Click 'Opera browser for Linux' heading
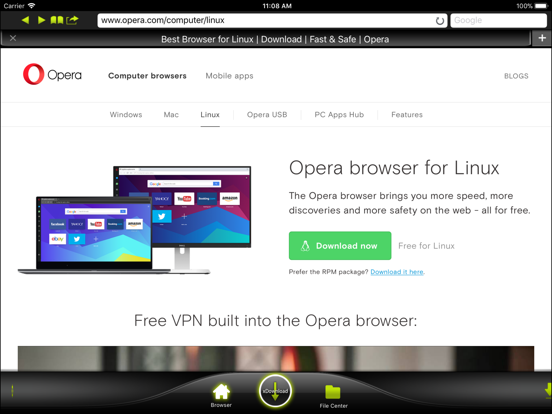The width and height of the screenshot is (552, 414). point(394,168)
